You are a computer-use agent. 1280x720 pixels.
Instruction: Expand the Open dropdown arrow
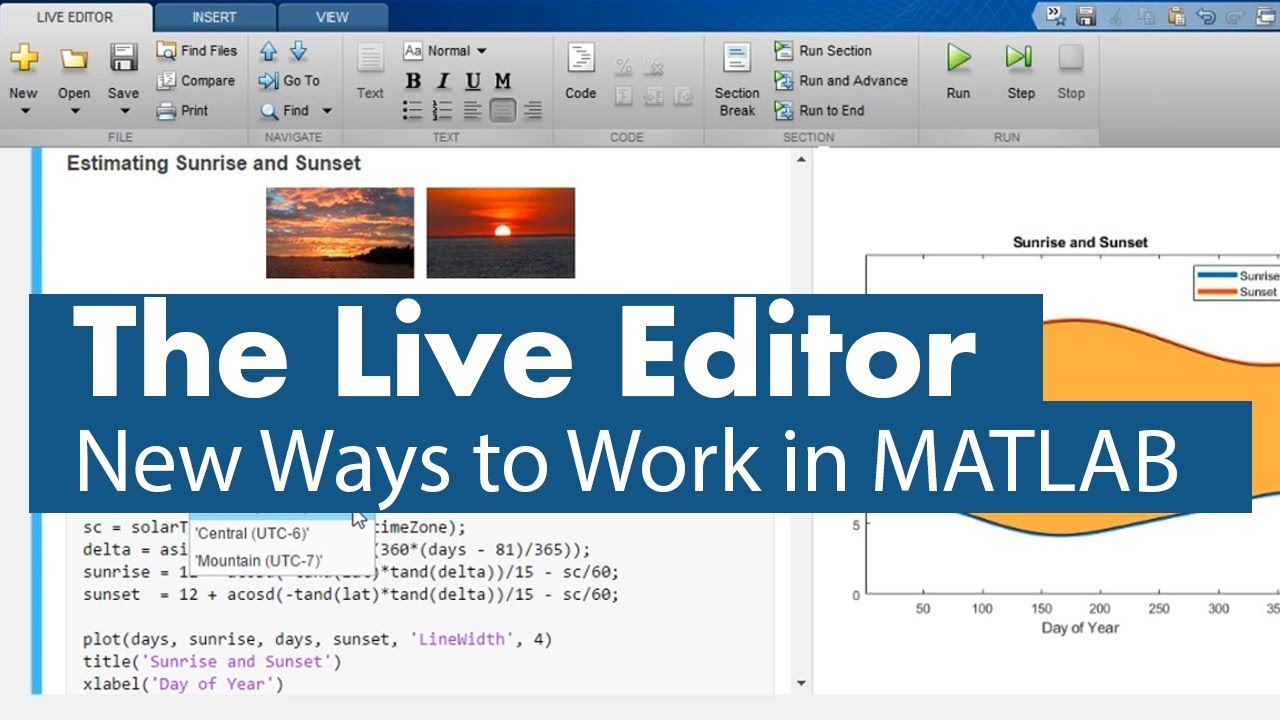click(74, 111)
